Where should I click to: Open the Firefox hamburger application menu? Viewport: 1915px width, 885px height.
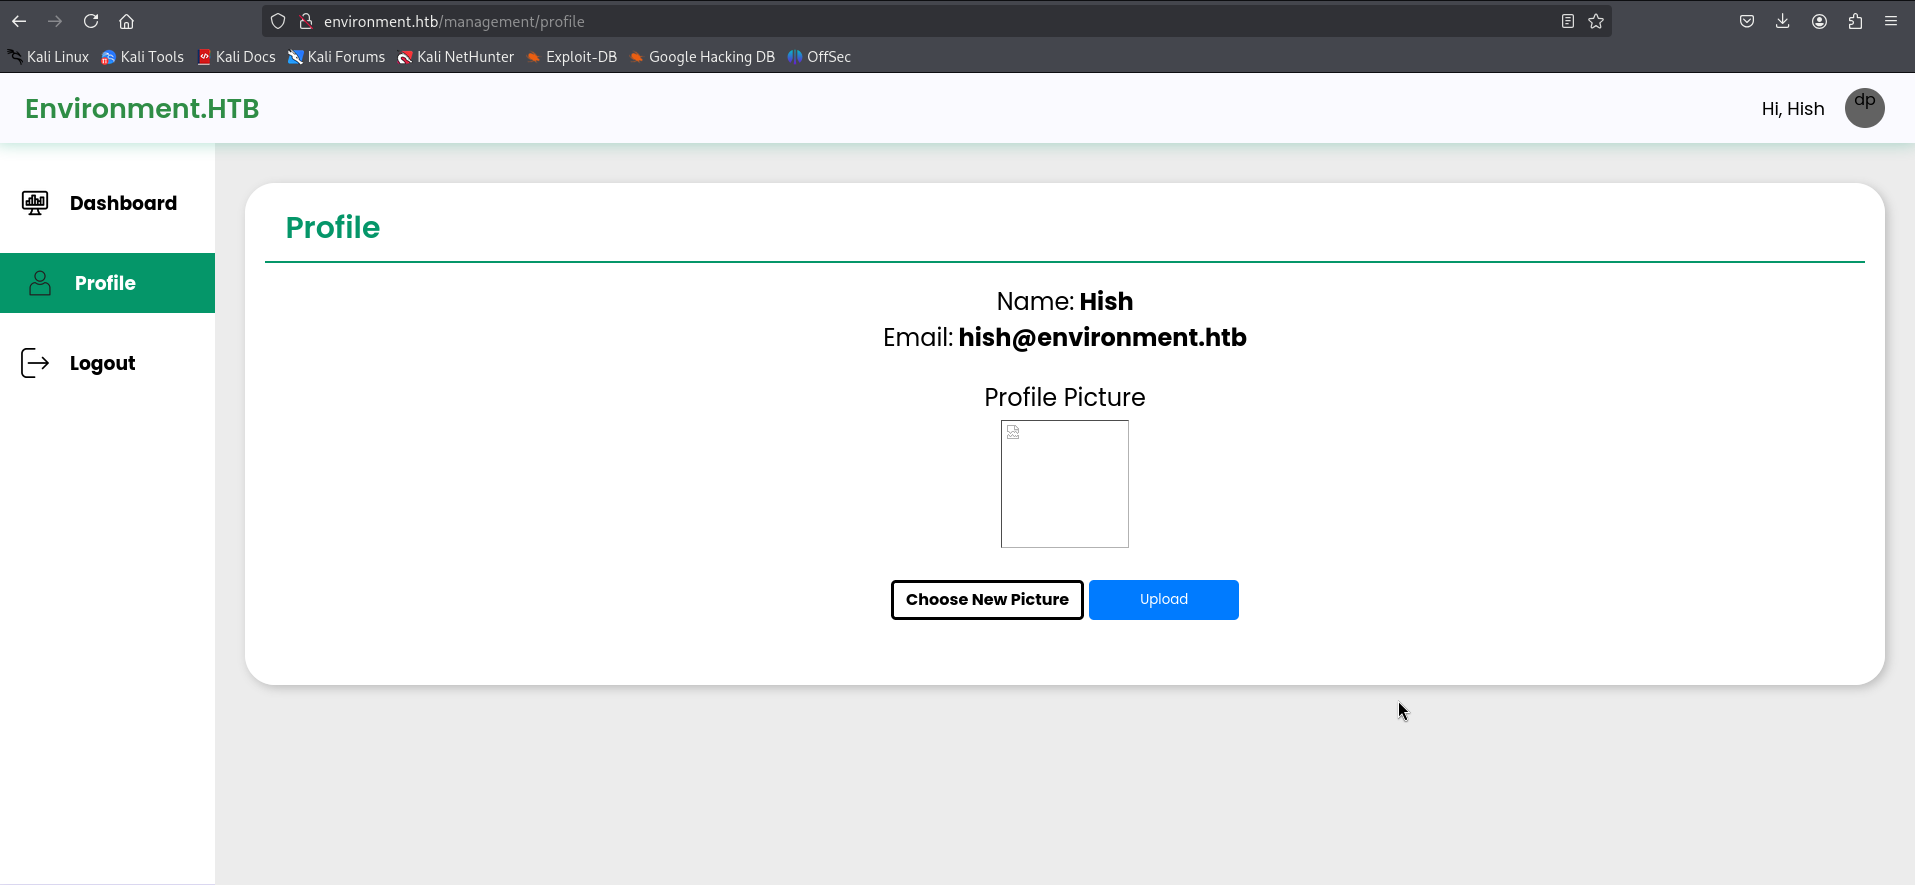point(1891,21)
